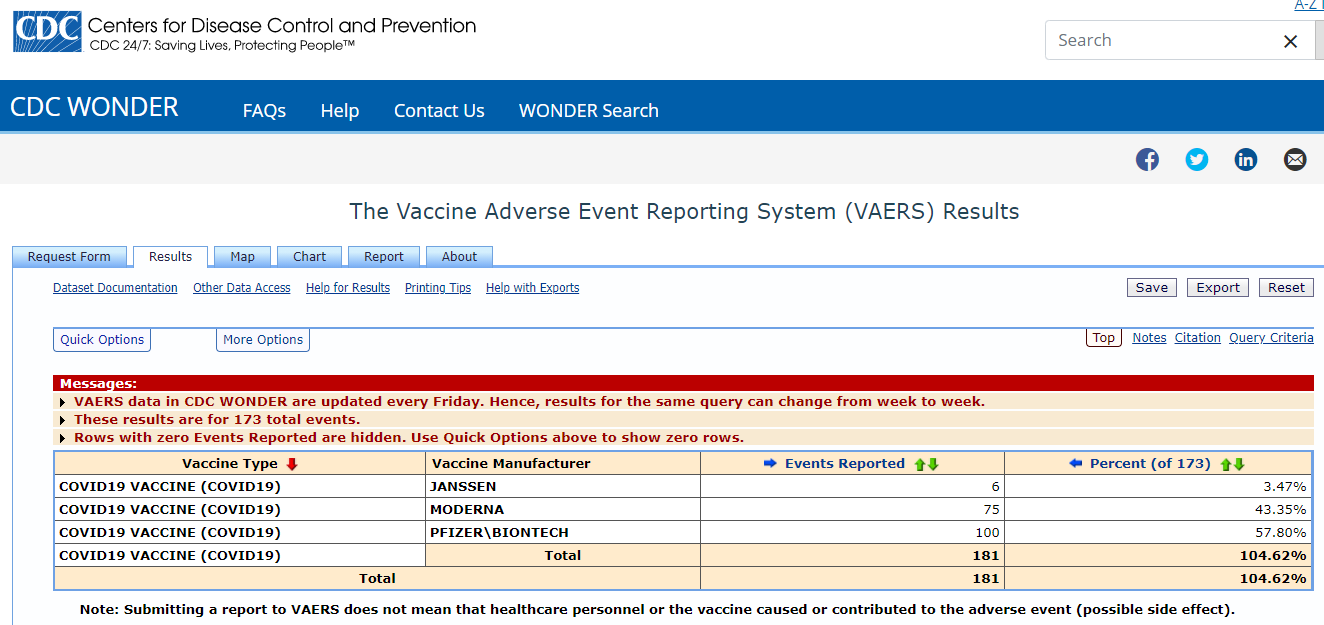Screen dimensions: 1324x625
Task: Click the events value 6 for Janssen
Action: pos(995,487)
